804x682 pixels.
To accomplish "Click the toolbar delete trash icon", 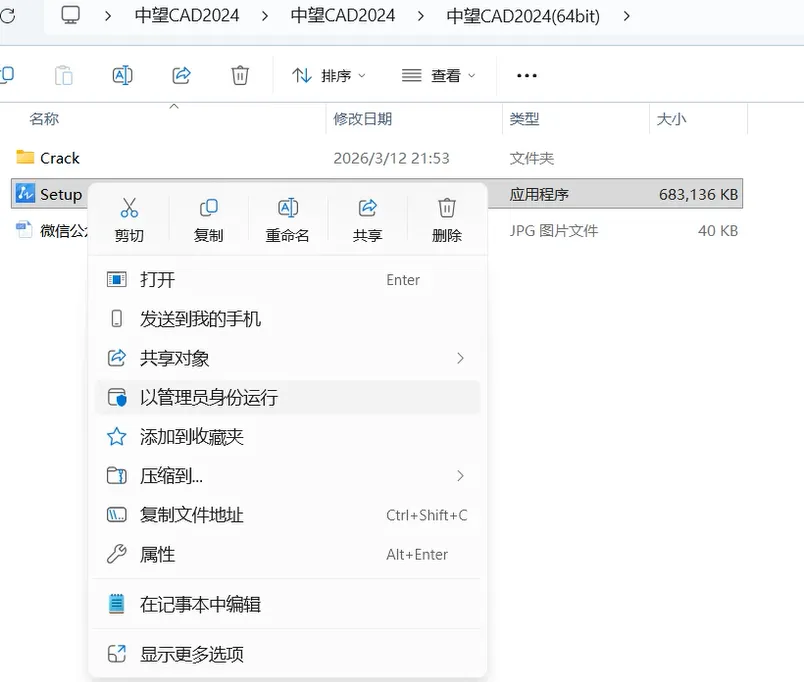I will (x=240, y=75).
